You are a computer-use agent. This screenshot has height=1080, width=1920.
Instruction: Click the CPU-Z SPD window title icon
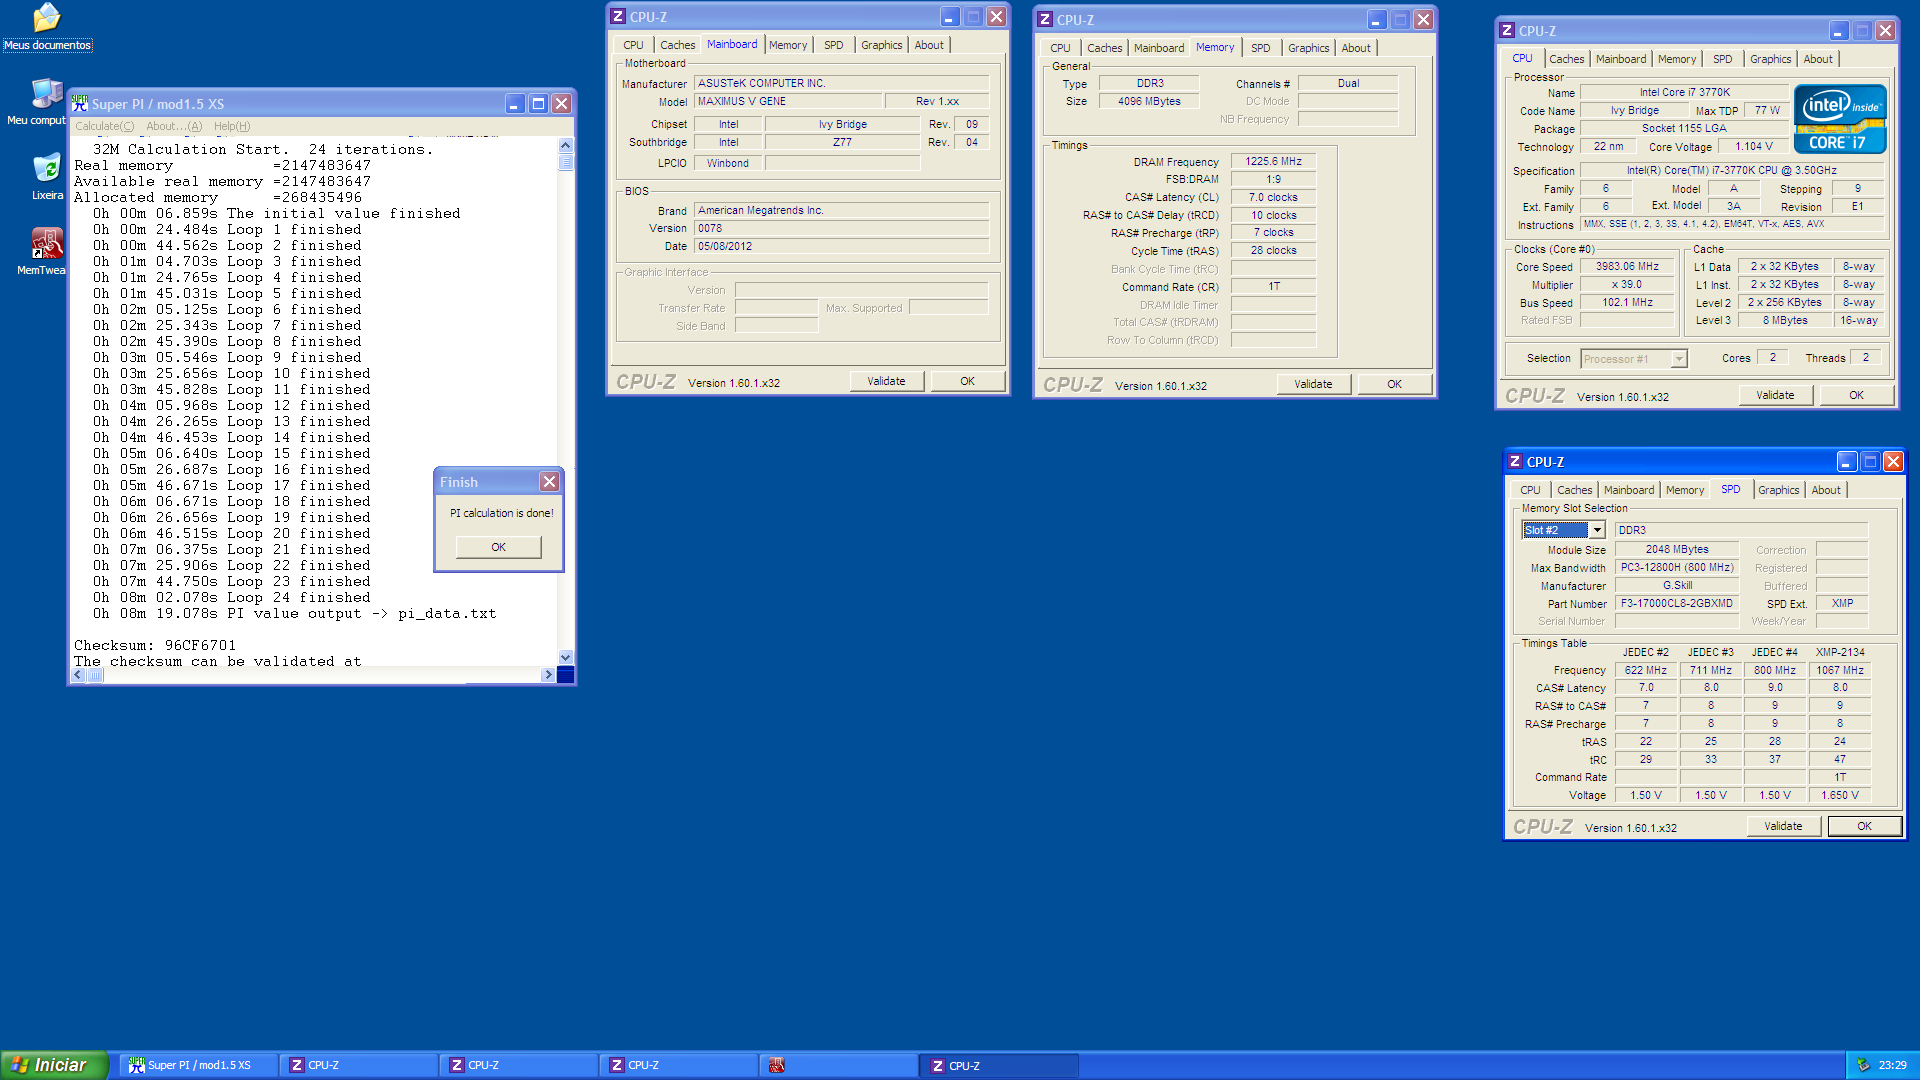coord(1515,462)
